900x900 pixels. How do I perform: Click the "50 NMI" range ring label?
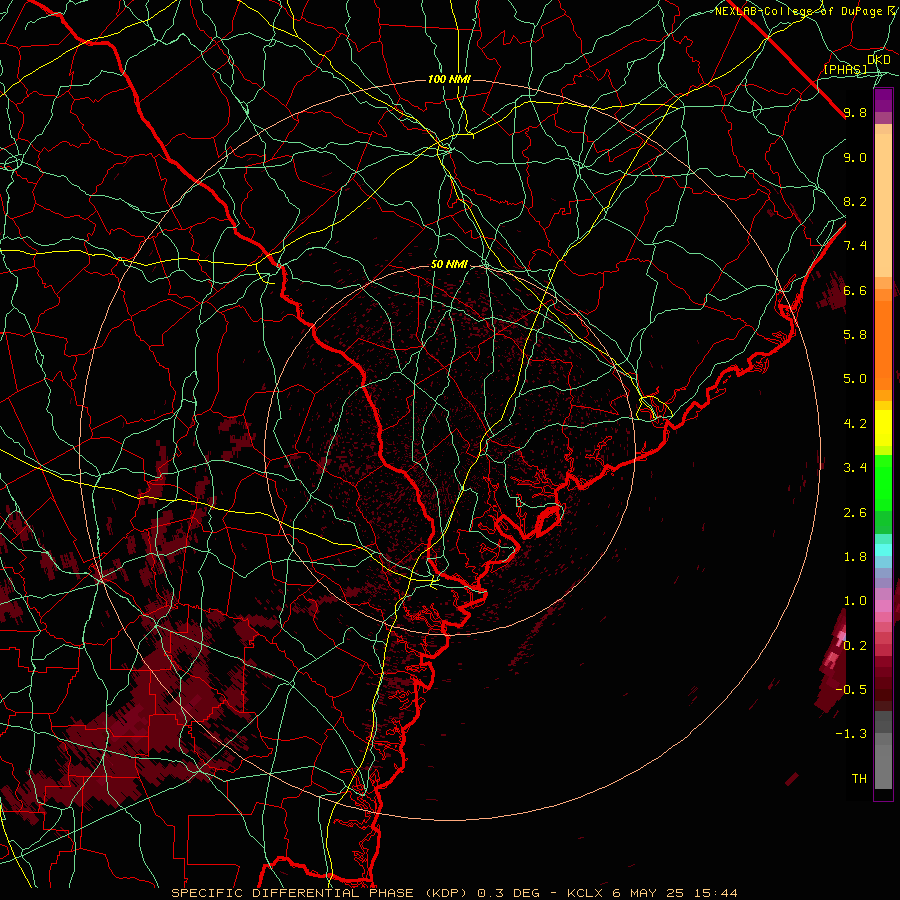(449, 265)
